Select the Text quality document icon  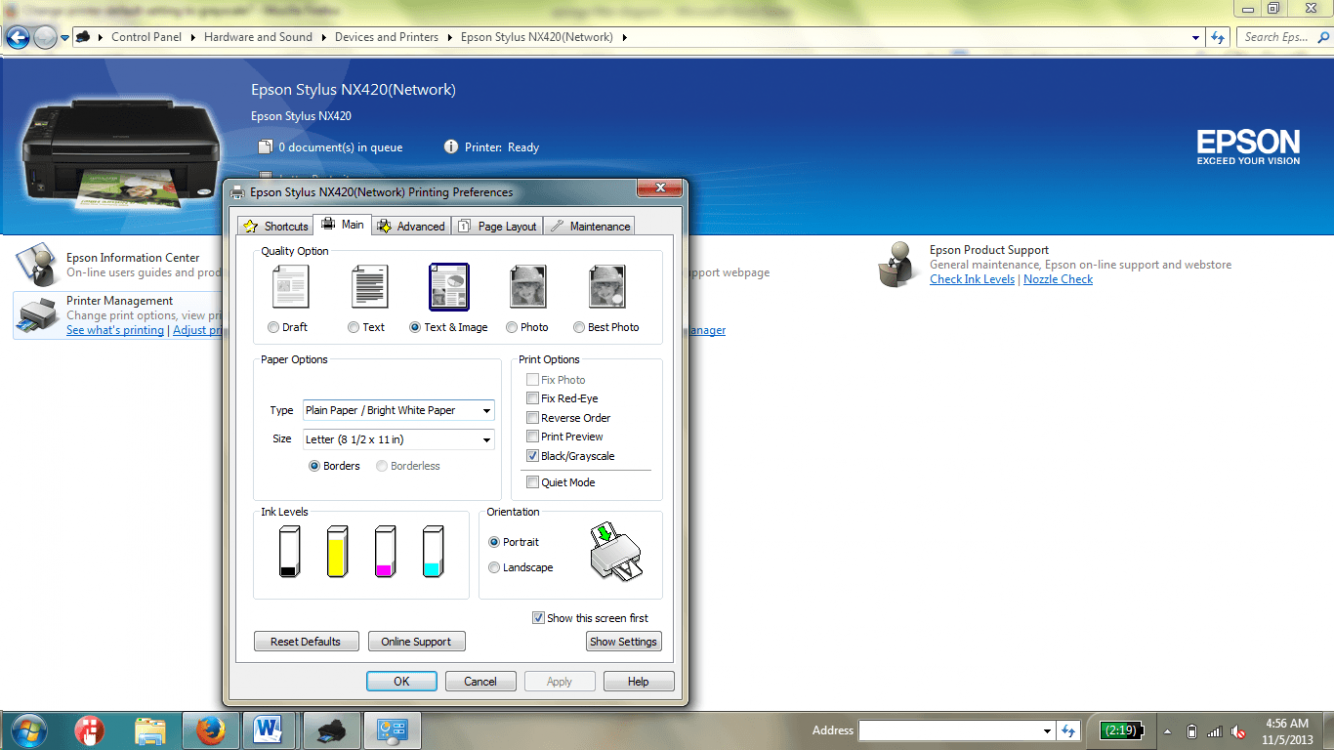(369, 287)
